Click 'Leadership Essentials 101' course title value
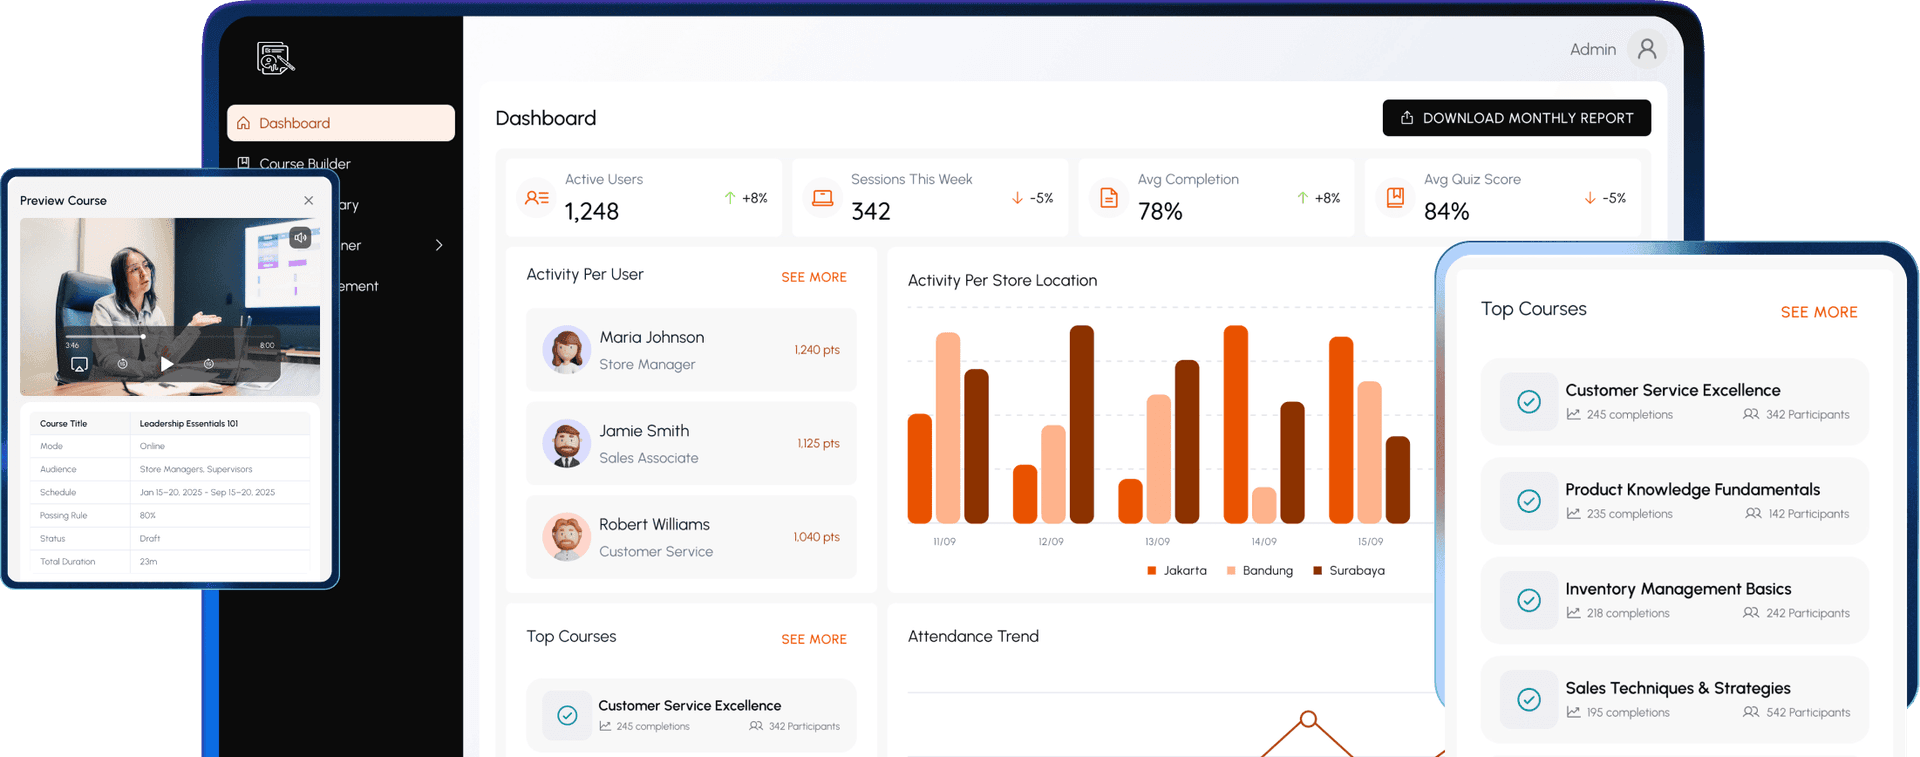Image resolution: width=1920 pixels, height=757 pixels. click(x=189, y=423)
